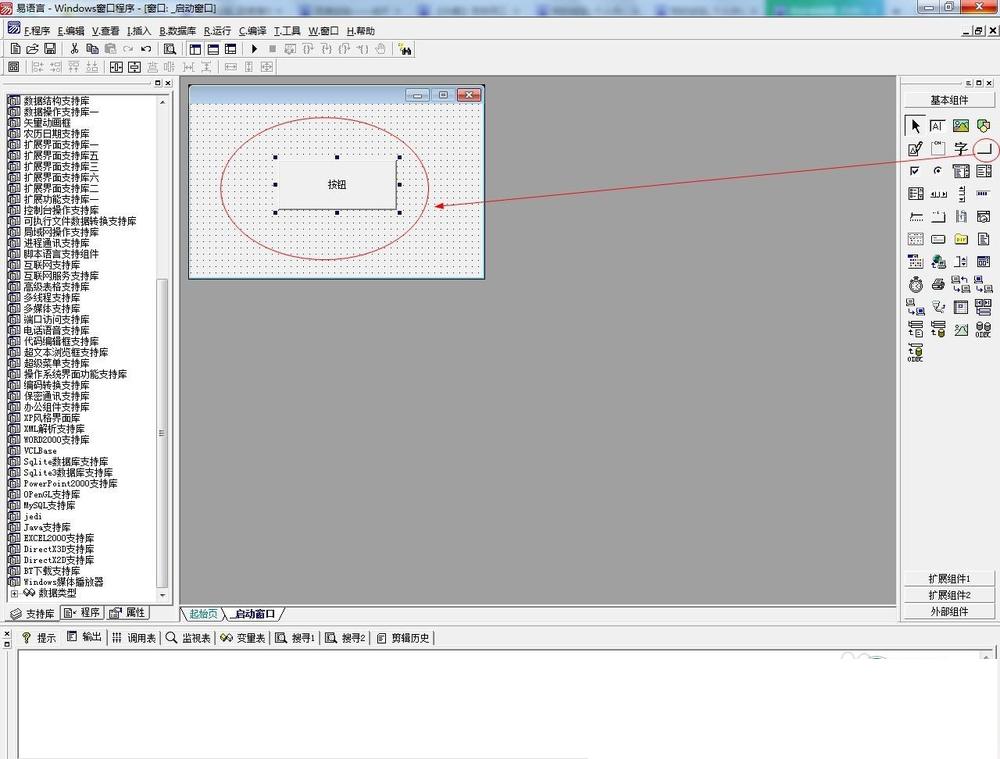Choose the picture box component icon
Viewport: 1000px width, 759px height.
point(961,126)
